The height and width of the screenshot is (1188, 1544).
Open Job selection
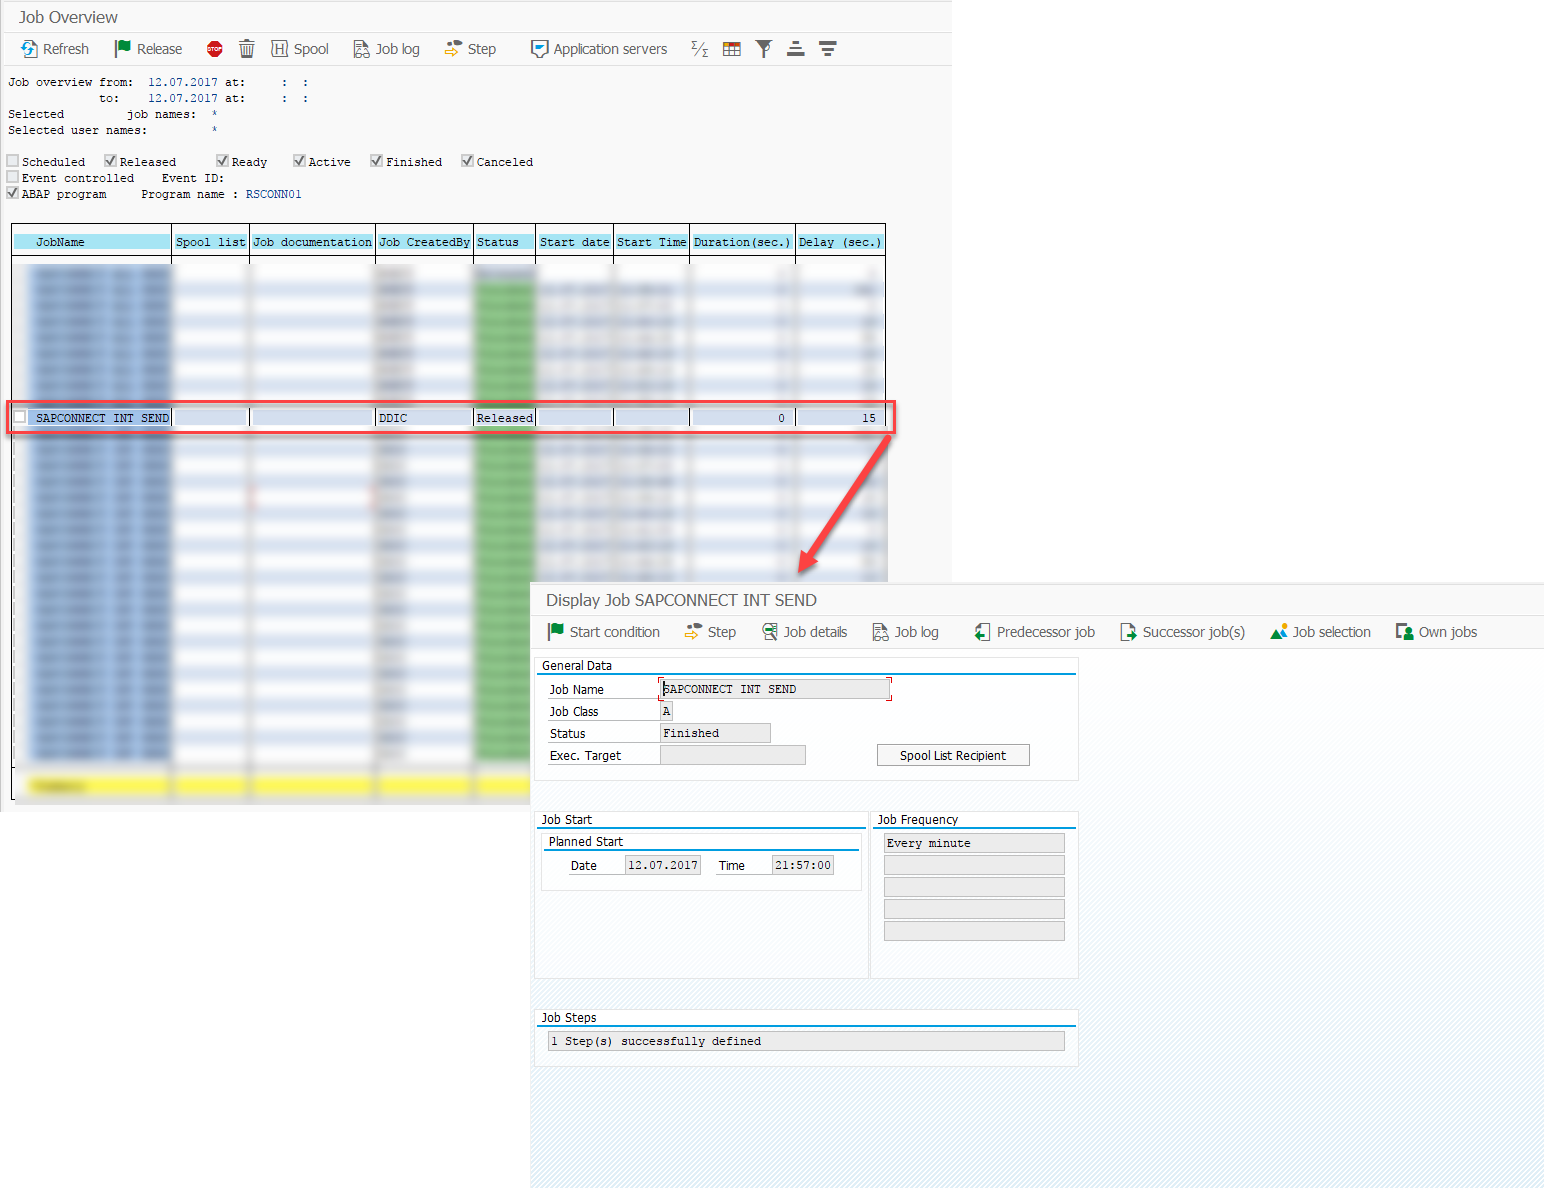(x=1320, y=632)
